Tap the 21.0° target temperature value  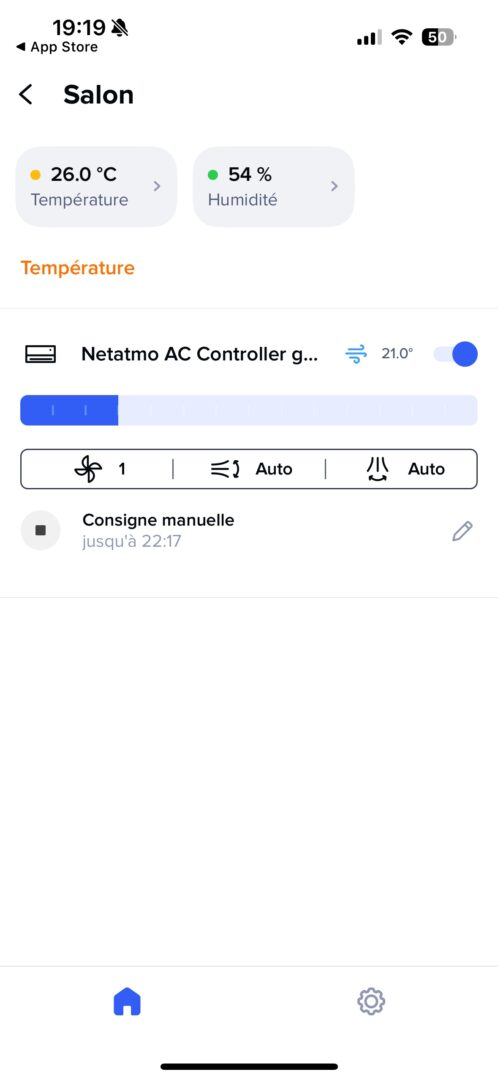397,354
